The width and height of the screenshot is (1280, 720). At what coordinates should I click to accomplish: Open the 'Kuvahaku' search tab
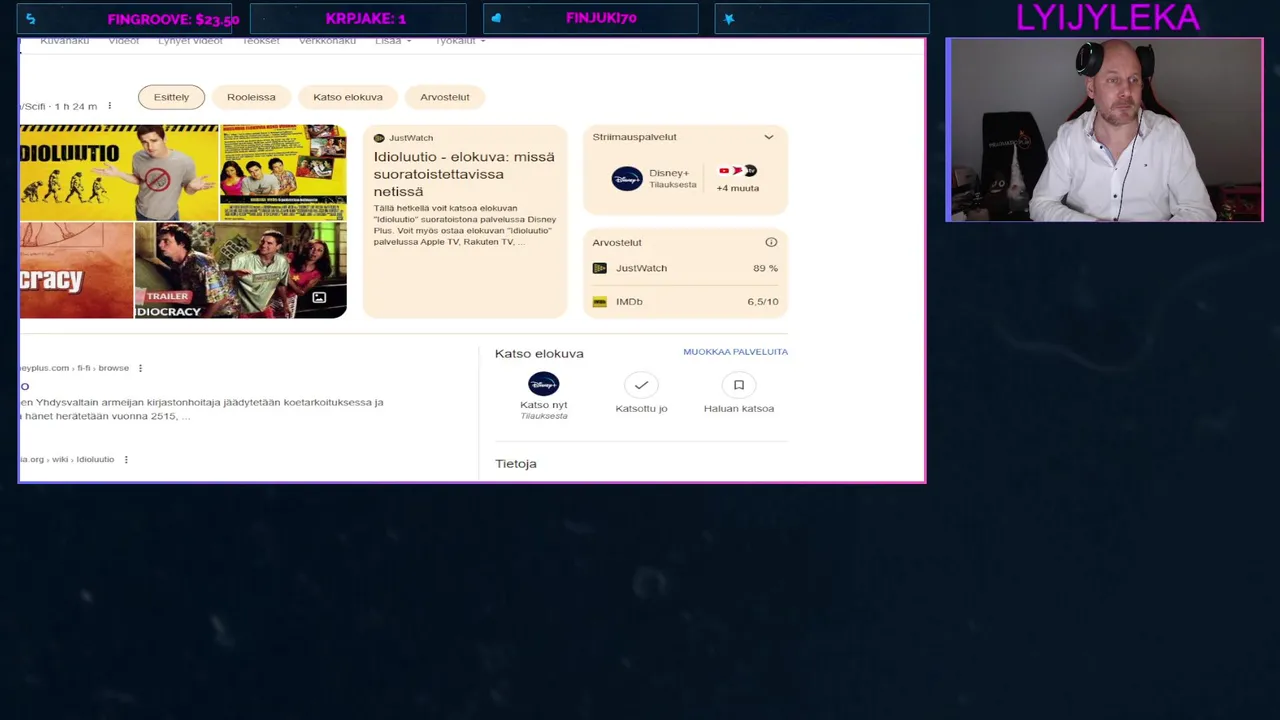tap(65, 41)
